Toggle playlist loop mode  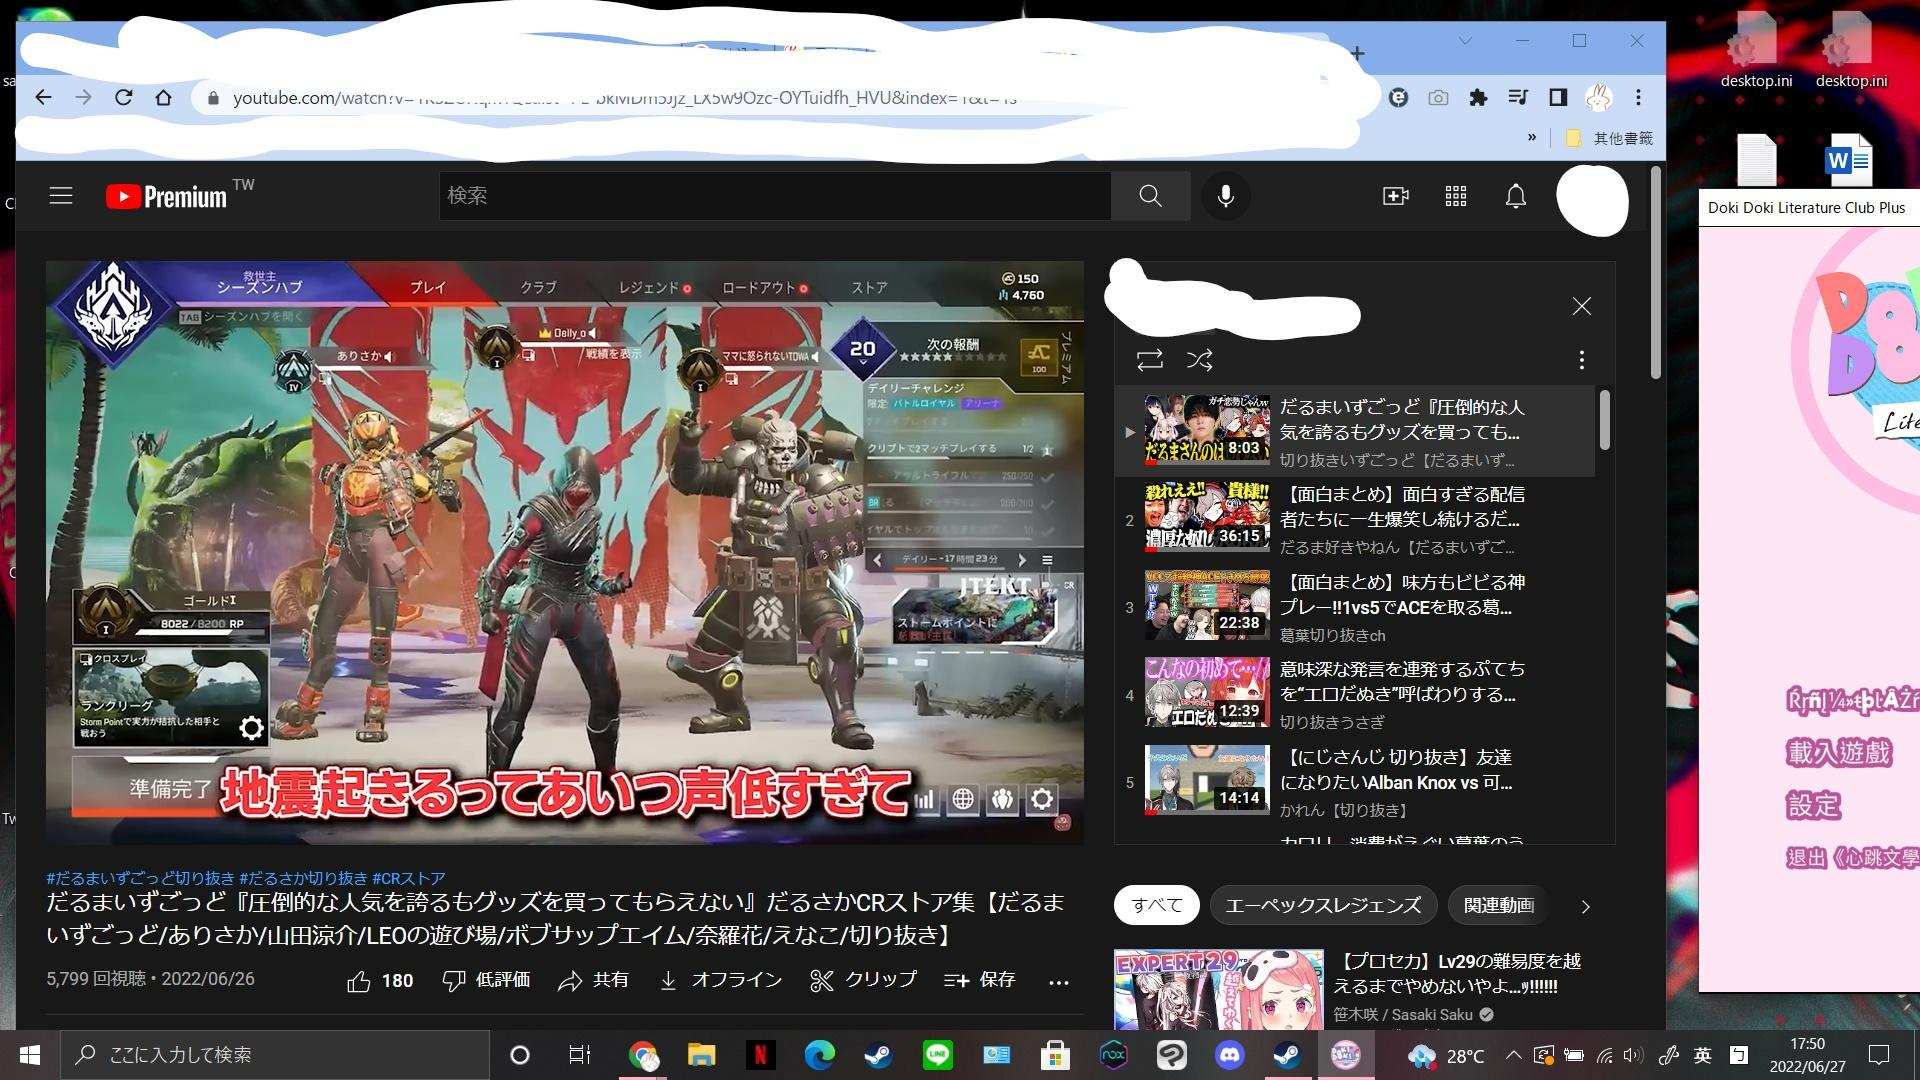pyautogui.click(x=1149, y=360)
